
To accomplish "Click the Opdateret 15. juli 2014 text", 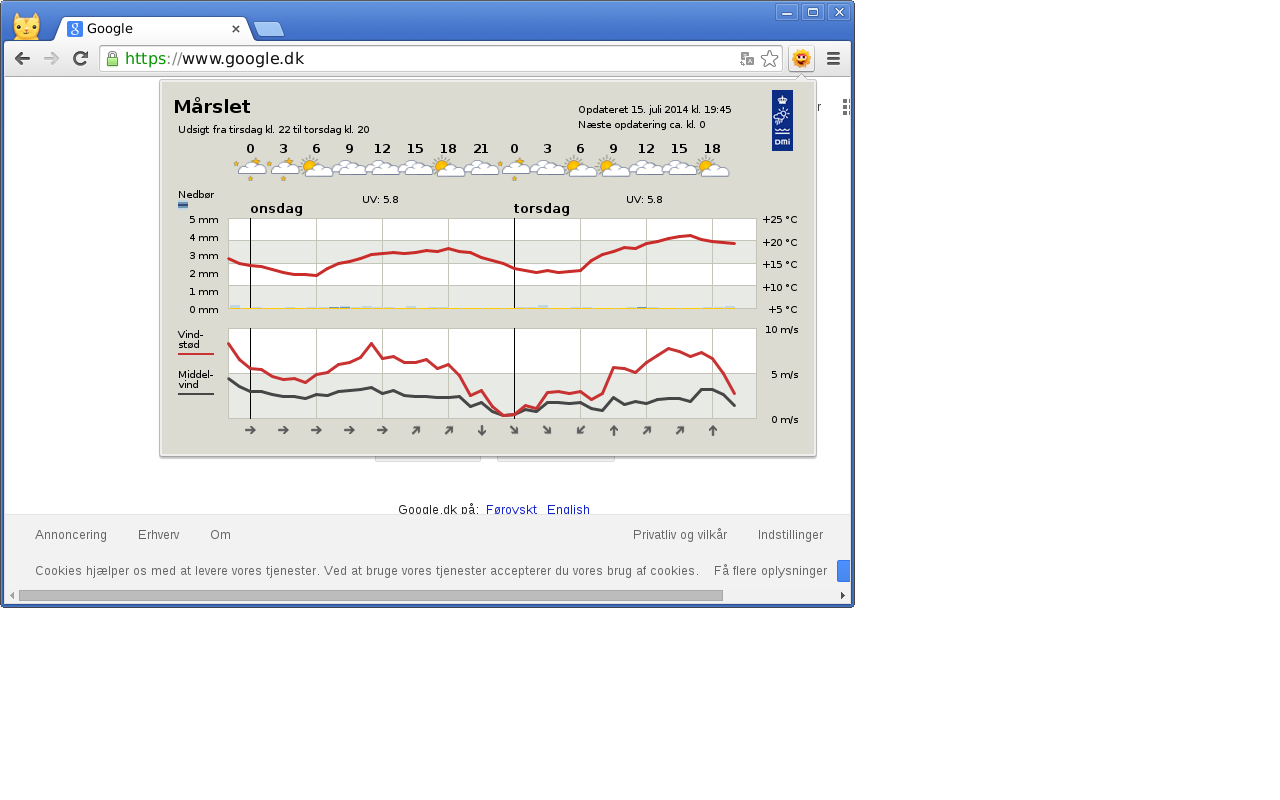I will click(654, 110).
